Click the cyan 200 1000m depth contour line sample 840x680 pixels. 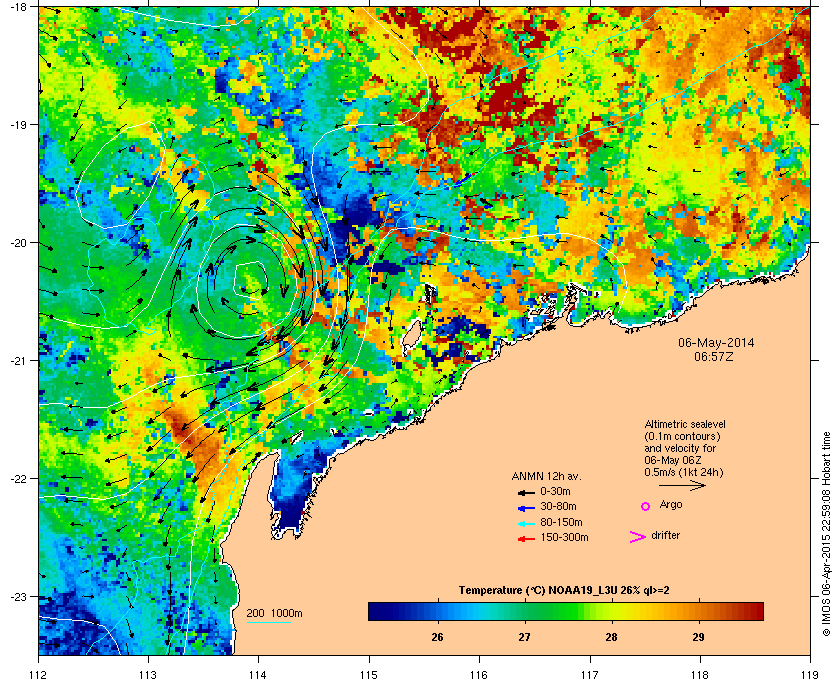[269, 623]
